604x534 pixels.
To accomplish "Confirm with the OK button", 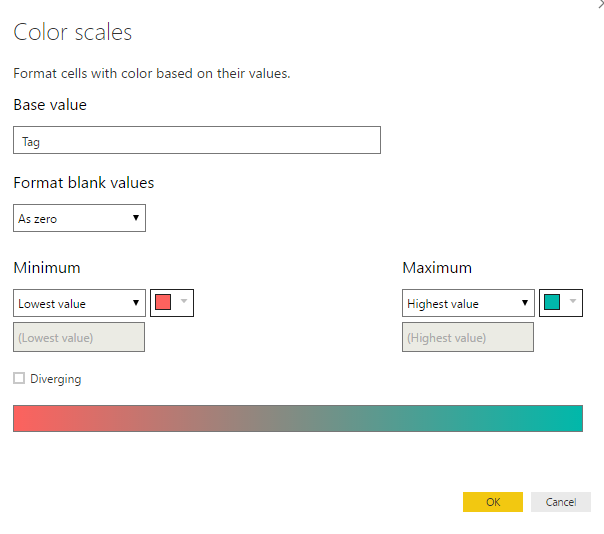I will pos(493,502).
